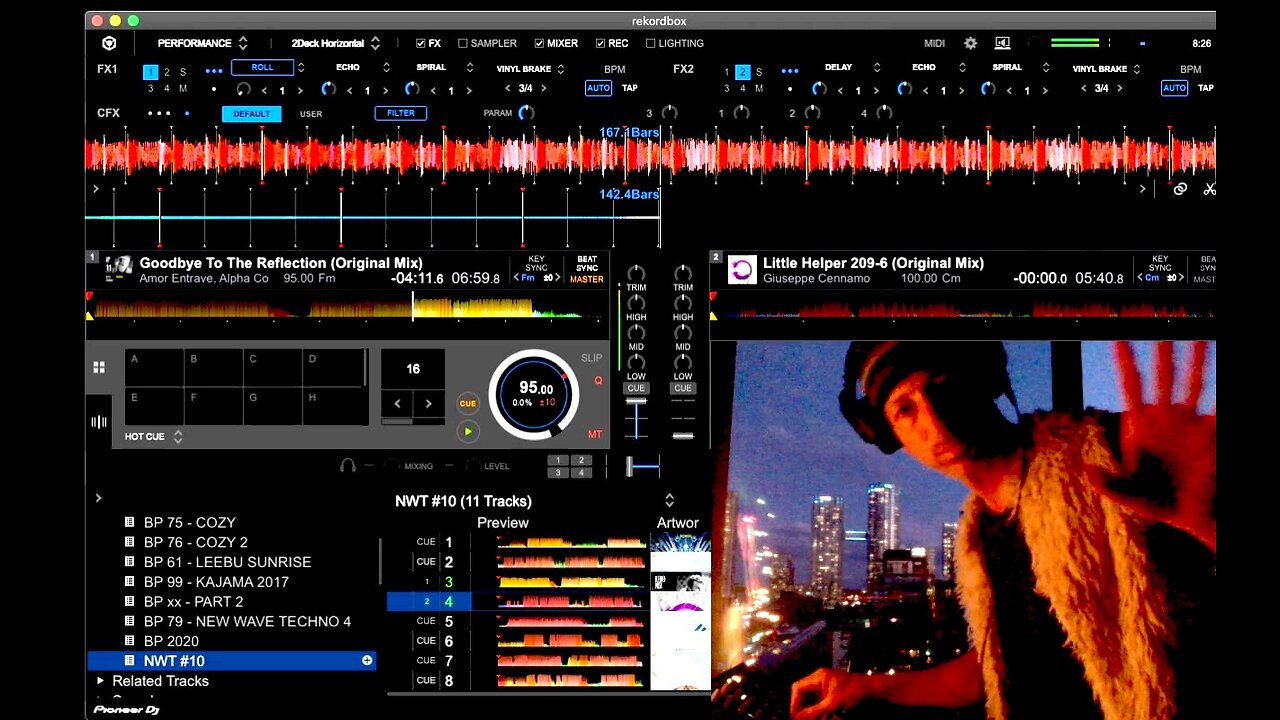The height and width of the screenshot is (720, 1280).
Task: Open the FX1 SPIRAL effect dropdown
Action: (x=469, y=68)
